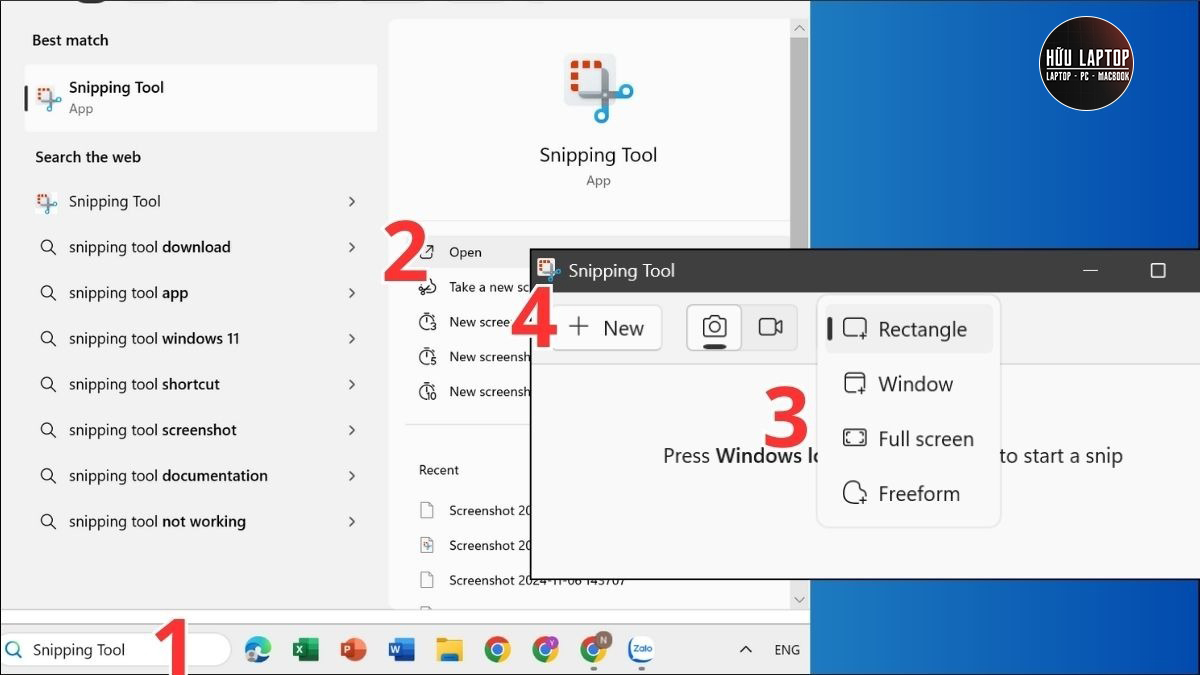
Task: Select Rectangle snipping mode
Action: [908, 329]
